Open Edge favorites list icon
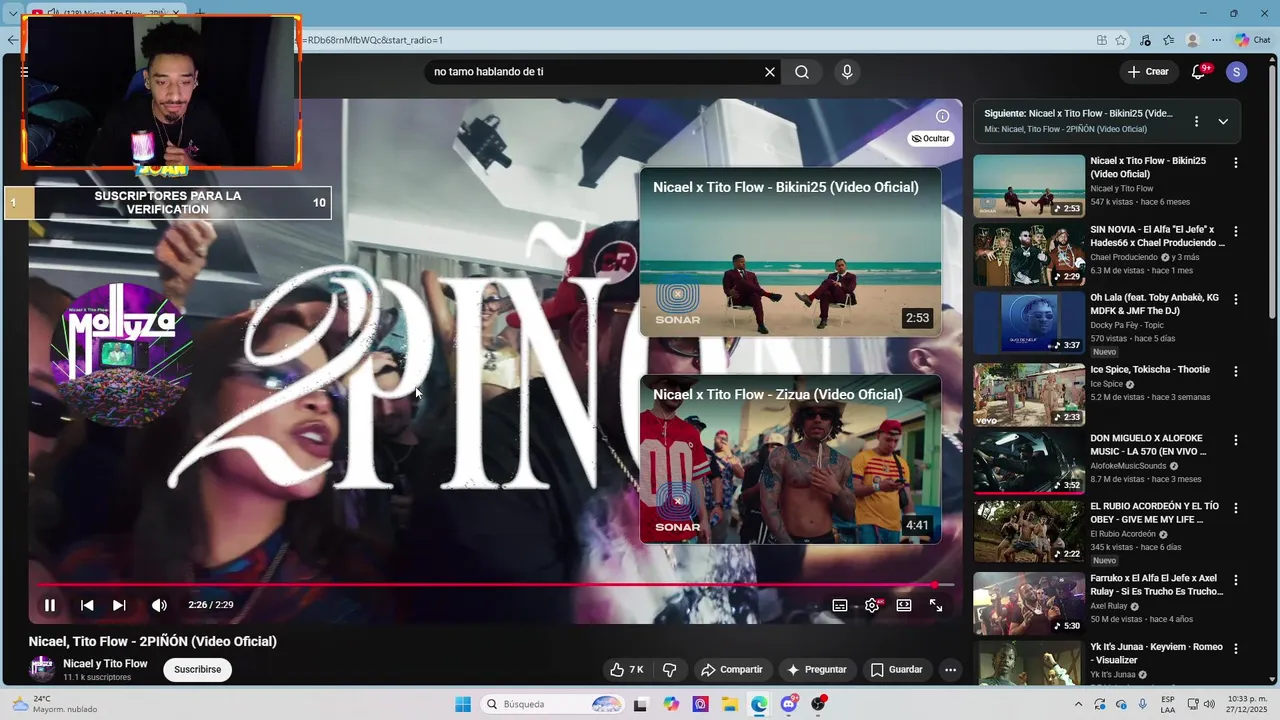This screenshot has width=1280, height=720. tap(1169, 40)
